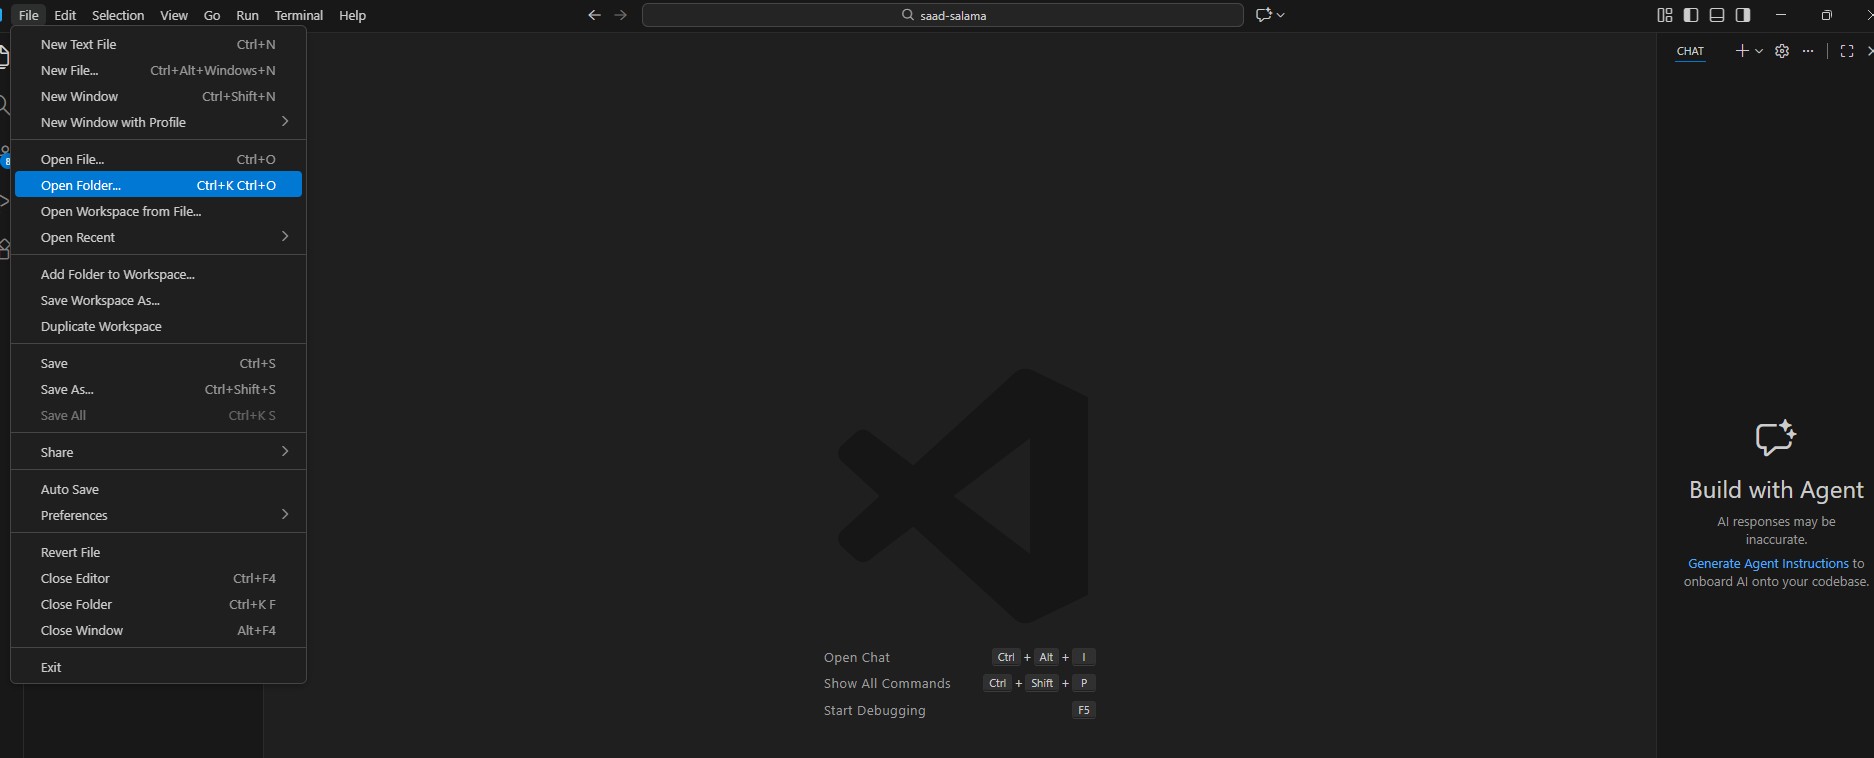
Task: Expand the new chat dropdown chevron
Action: coord(1759,51)
